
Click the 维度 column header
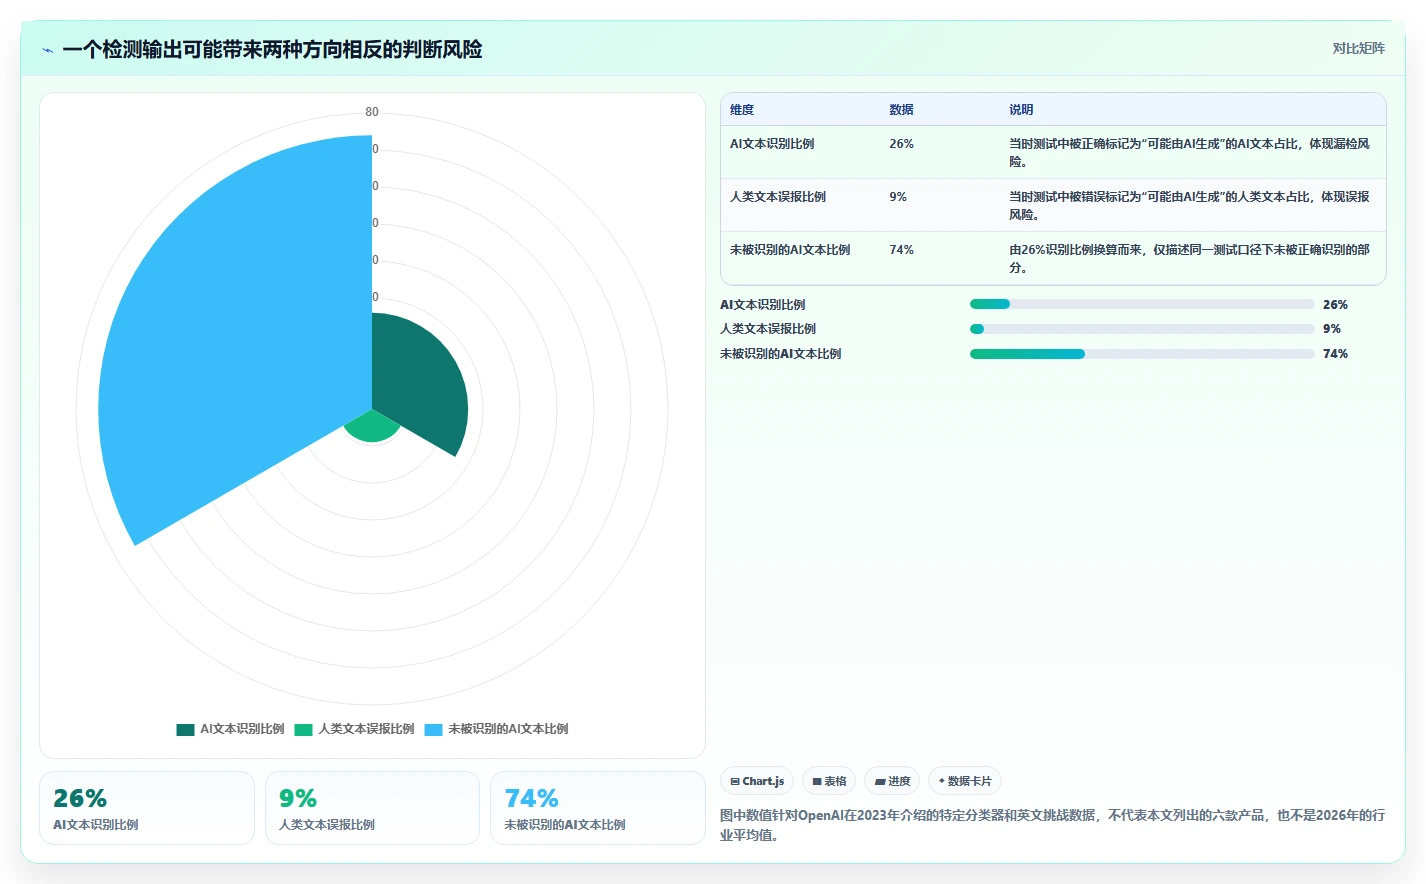tap(742, 110)
